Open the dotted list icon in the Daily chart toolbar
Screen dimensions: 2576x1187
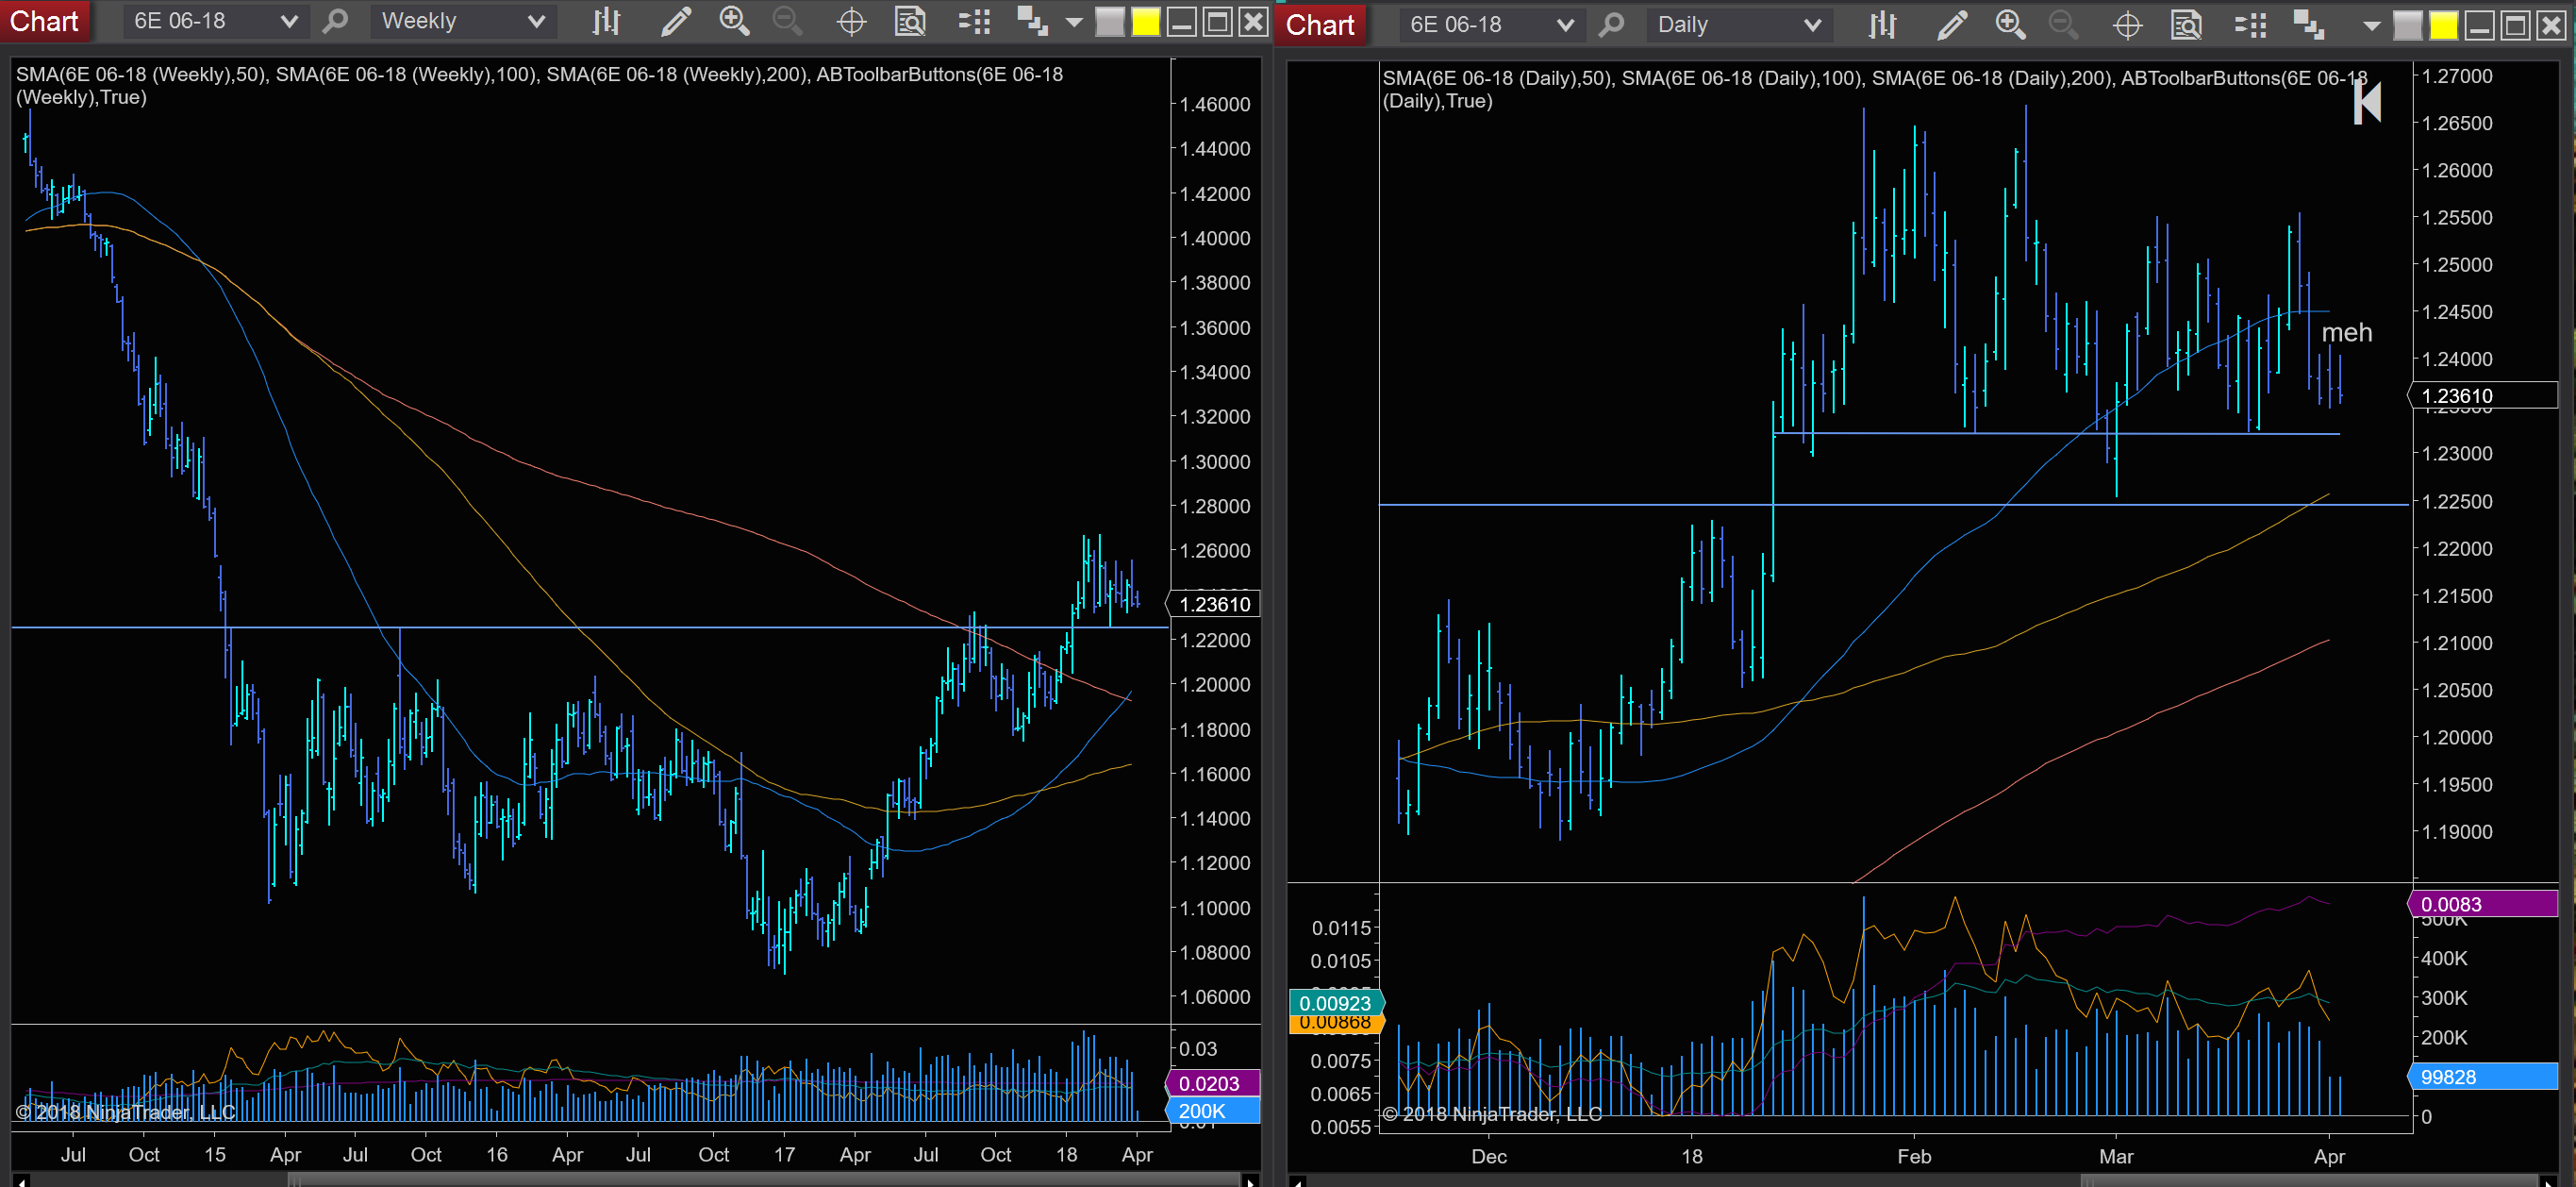[2250, 25]
